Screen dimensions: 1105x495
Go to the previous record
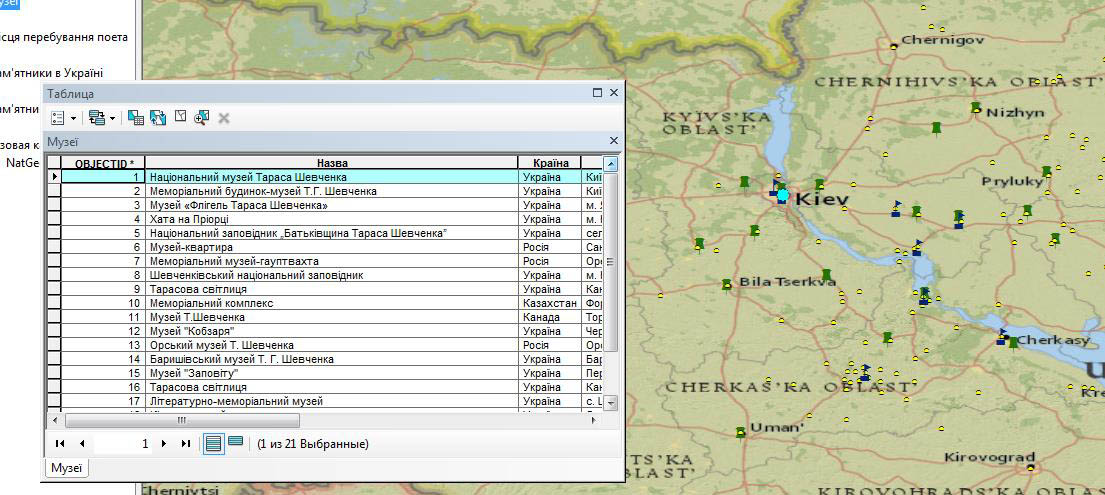[81, 444]
